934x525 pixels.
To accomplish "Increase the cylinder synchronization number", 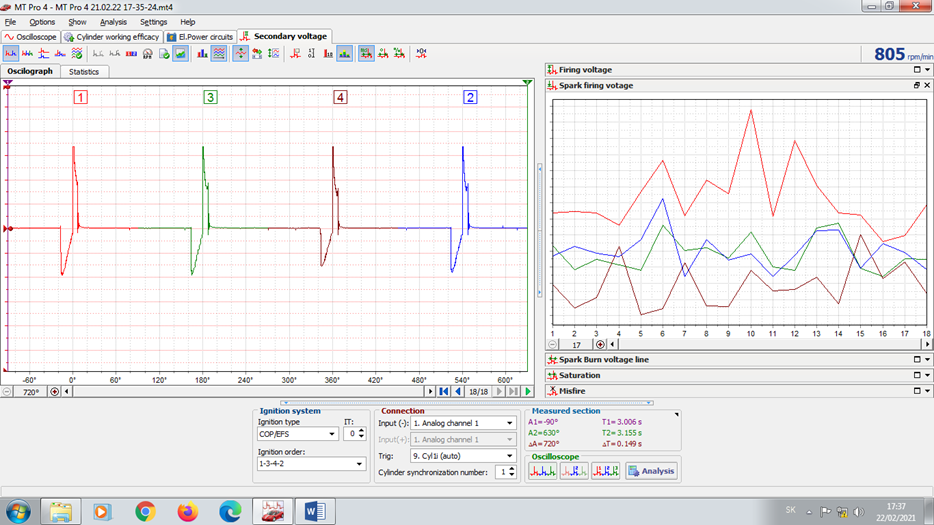I will [513, 469].
